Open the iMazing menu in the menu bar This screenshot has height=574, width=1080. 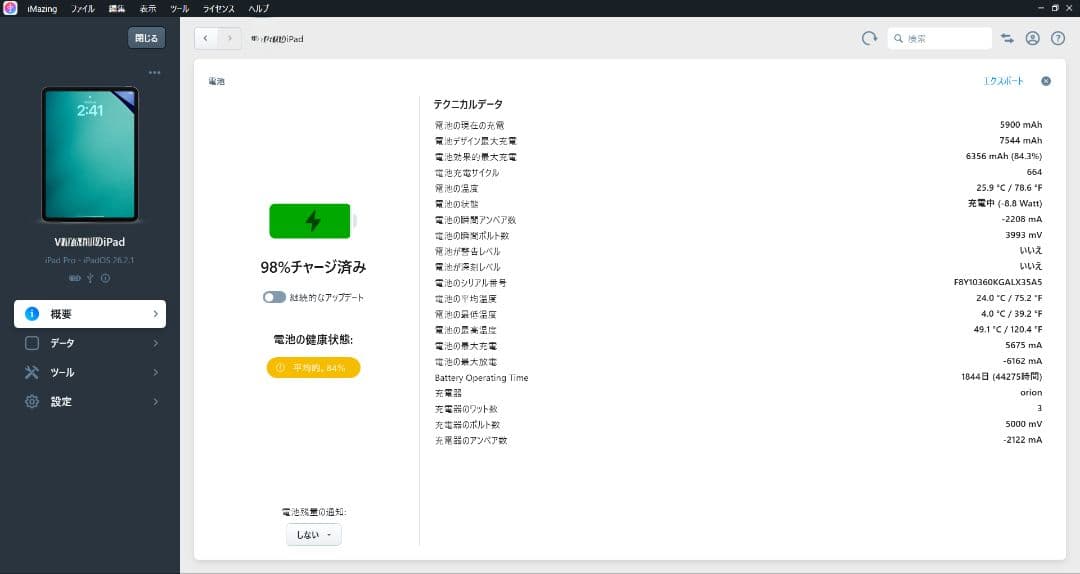pyautogui.click(x=42, y=9)
